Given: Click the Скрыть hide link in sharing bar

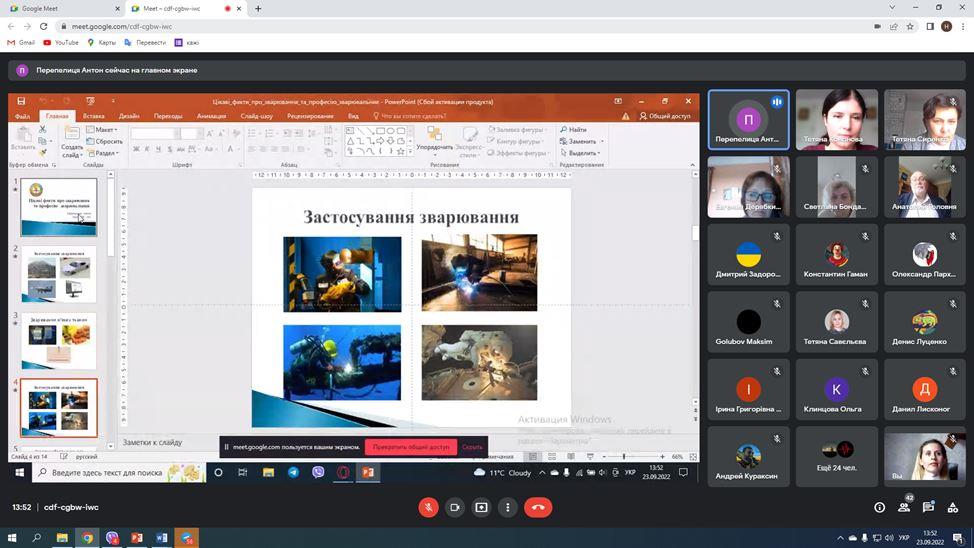Looking at the screenshot, I should point(472,447).
